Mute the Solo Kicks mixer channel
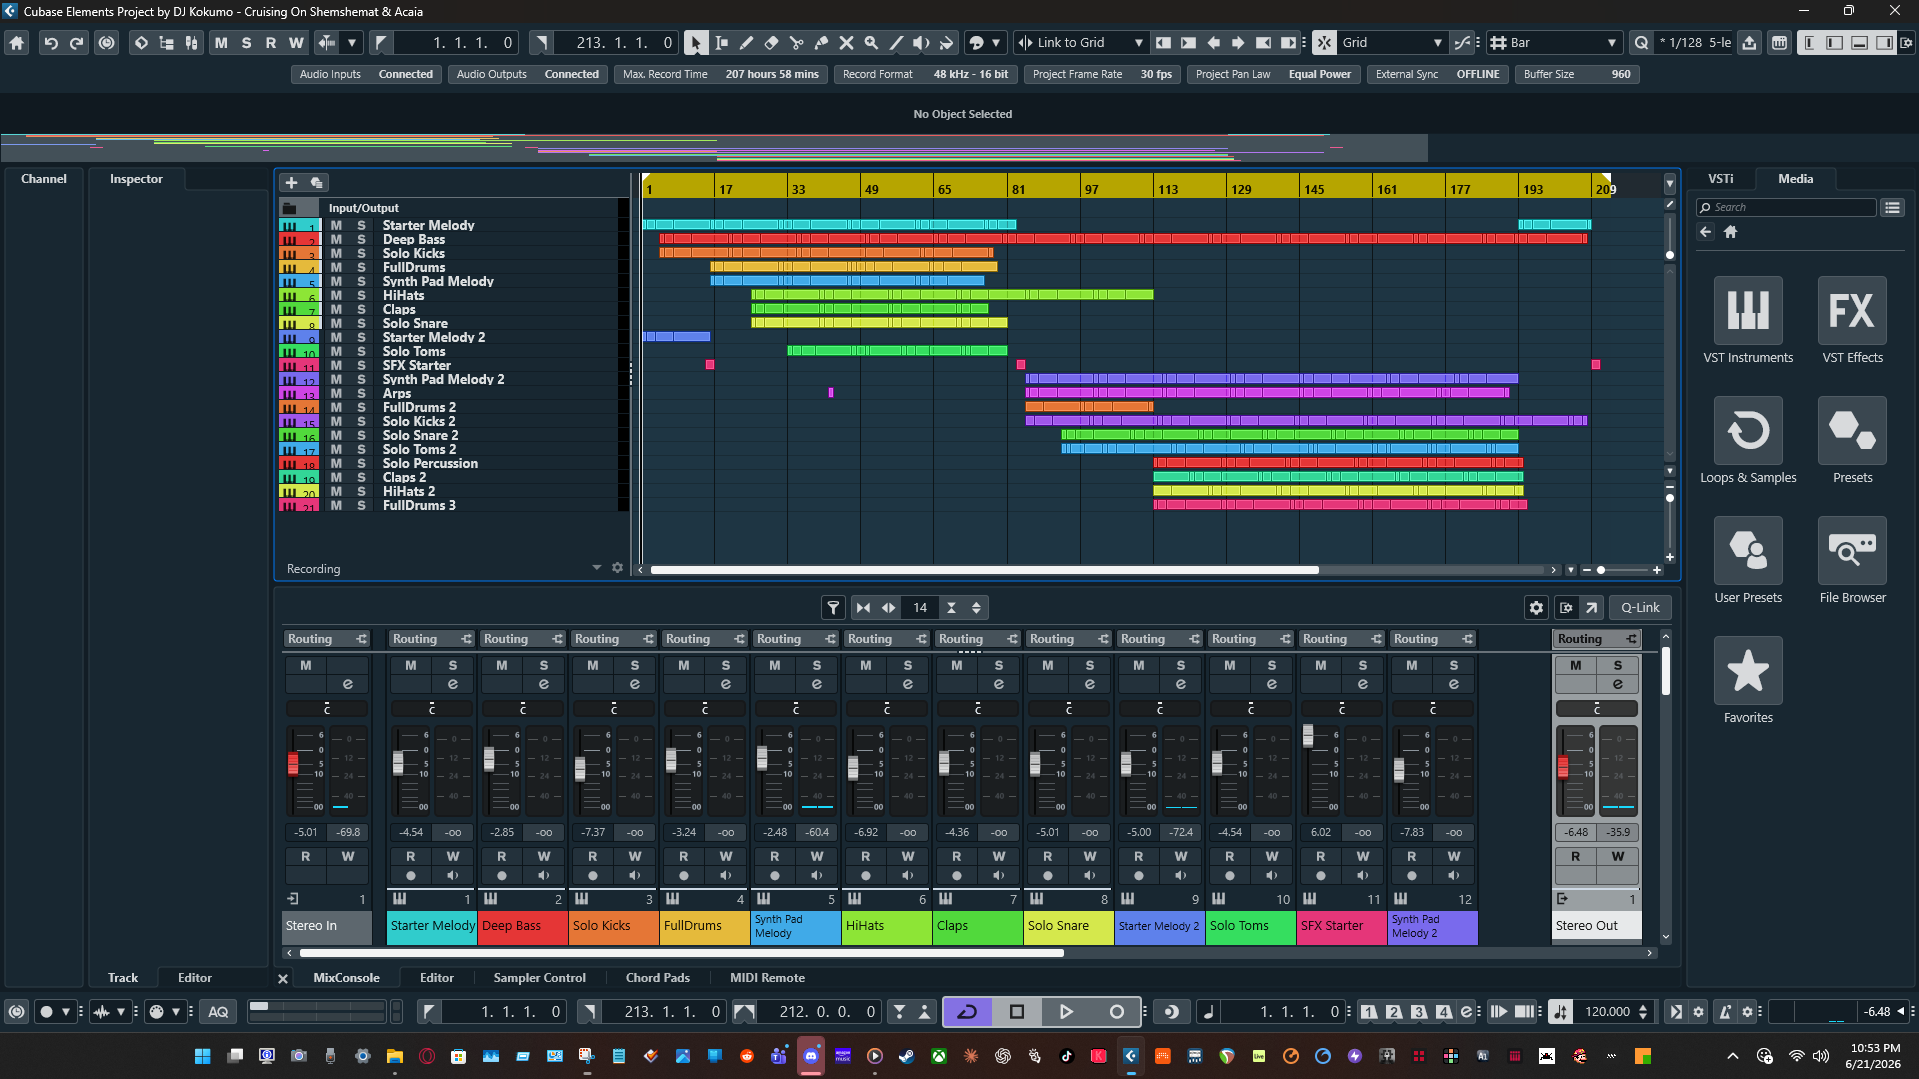1919x1079 pixels. click(592, 665)
